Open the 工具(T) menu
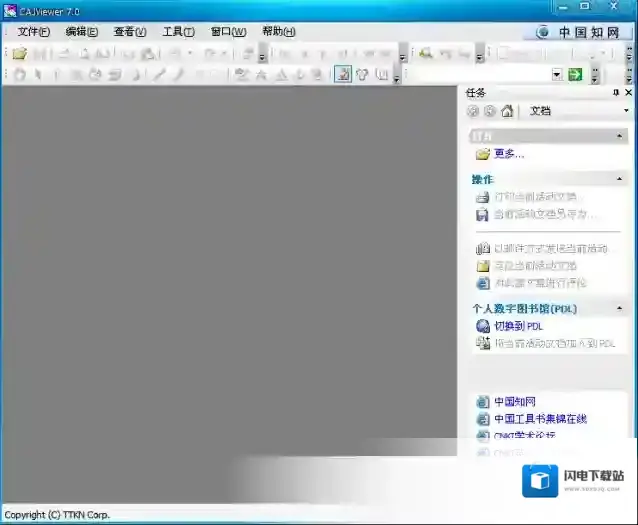The width and height of the screenshot is (638, 525). point(178,31)
